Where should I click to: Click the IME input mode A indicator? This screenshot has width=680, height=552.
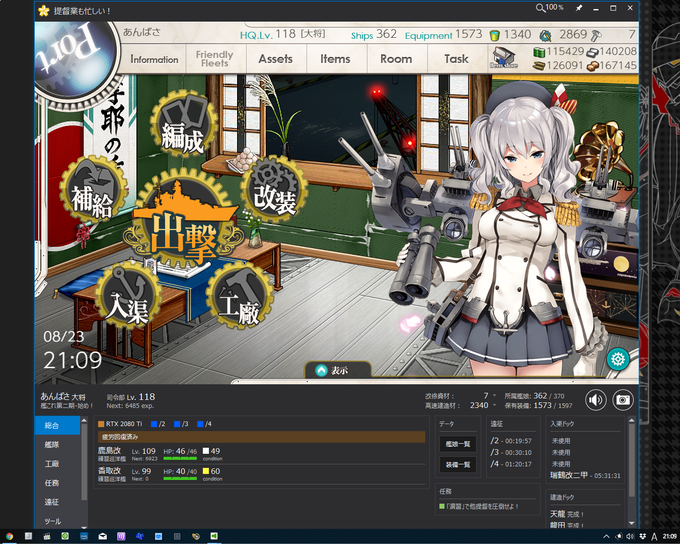[654, 537]
